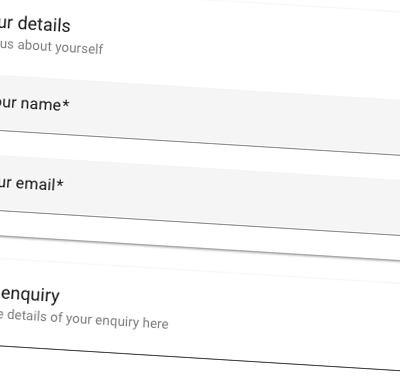Image resolution: width=400 pixels, height=380 pixels.
Task: Click the 'enquiry' section heading
Action: point(30,295)
